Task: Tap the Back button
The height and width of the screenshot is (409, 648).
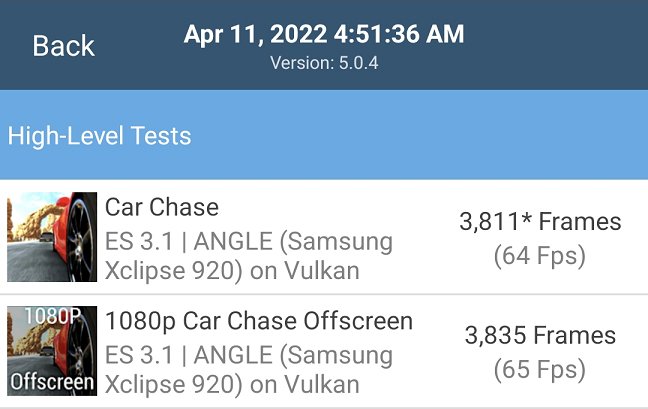Action: click(64, 45)
